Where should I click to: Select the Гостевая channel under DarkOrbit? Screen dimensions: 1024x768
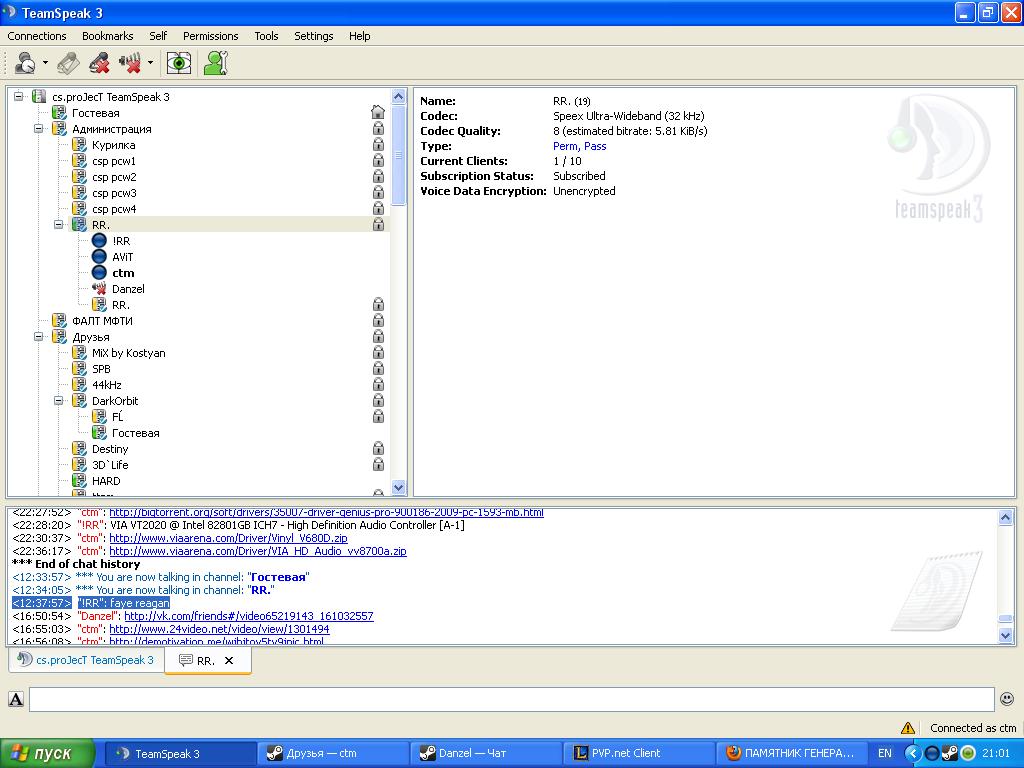point(135,433)
